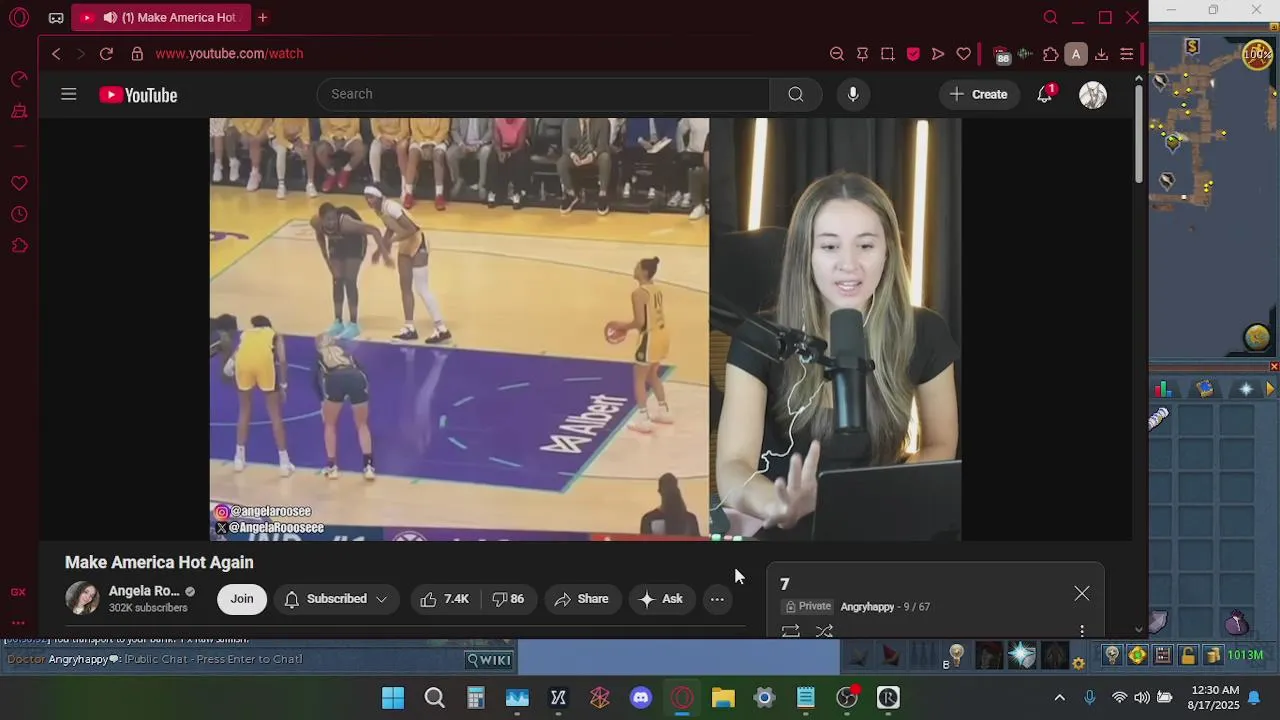1280x720 pixels.
Task: Open sidebar extensions puzzle icon
Action: [19, 245]
